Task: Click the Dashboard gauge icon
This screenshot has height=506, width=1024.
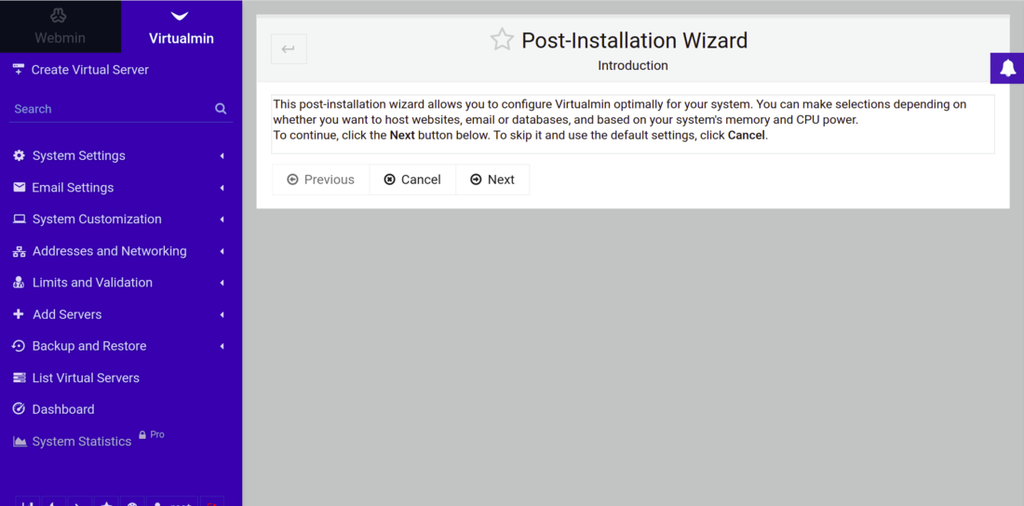Action: click(x=19, y=409)
